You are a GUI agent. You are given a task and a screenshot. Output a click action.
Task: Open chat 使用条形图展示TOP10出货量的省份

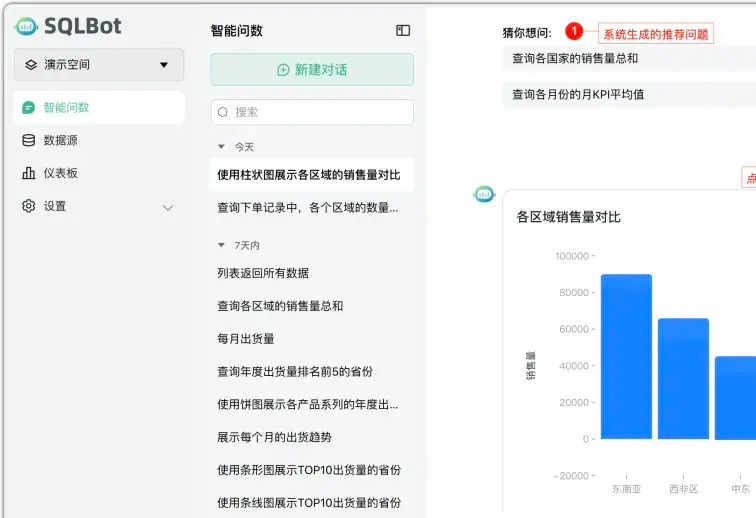pos(312,470)
